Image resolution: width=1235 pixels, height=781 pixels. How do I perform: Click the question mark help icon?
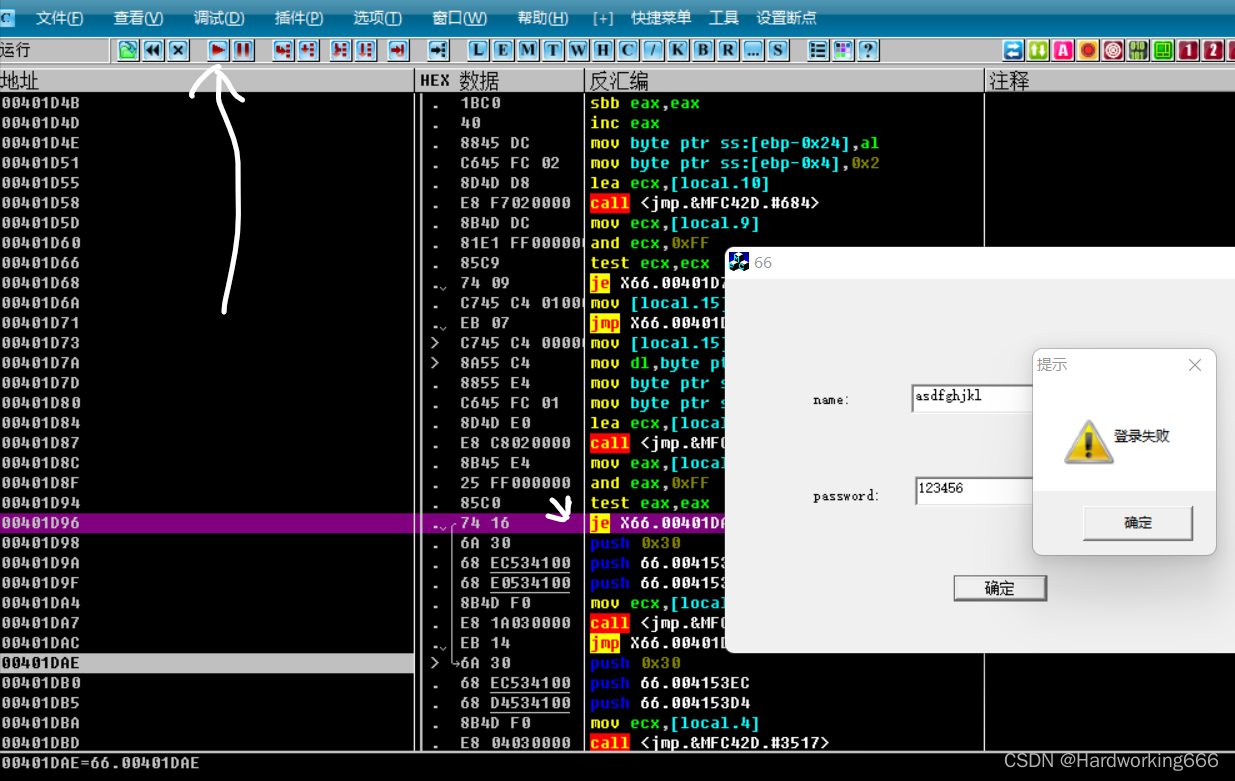point(868,50)
